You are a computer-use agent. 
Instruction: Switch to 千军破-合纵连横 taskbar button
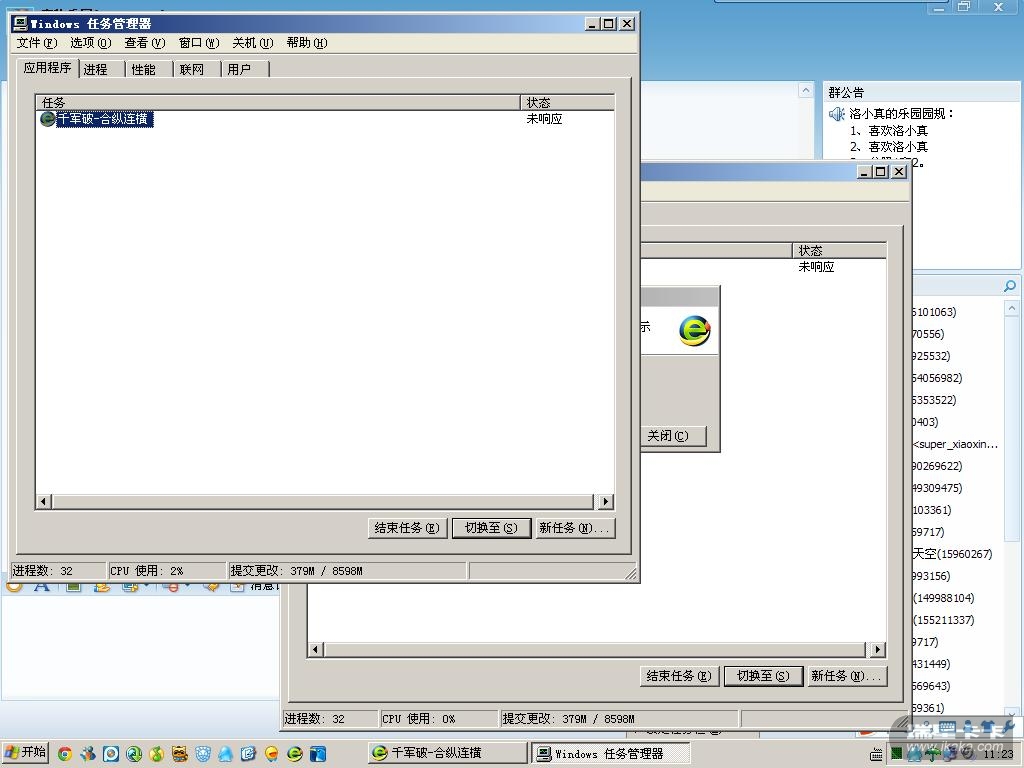point(447,753)
